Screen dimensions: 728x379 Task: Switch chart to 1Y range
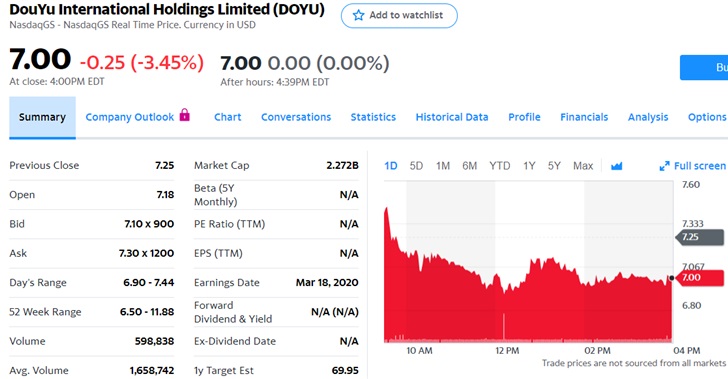click(529, 166)
